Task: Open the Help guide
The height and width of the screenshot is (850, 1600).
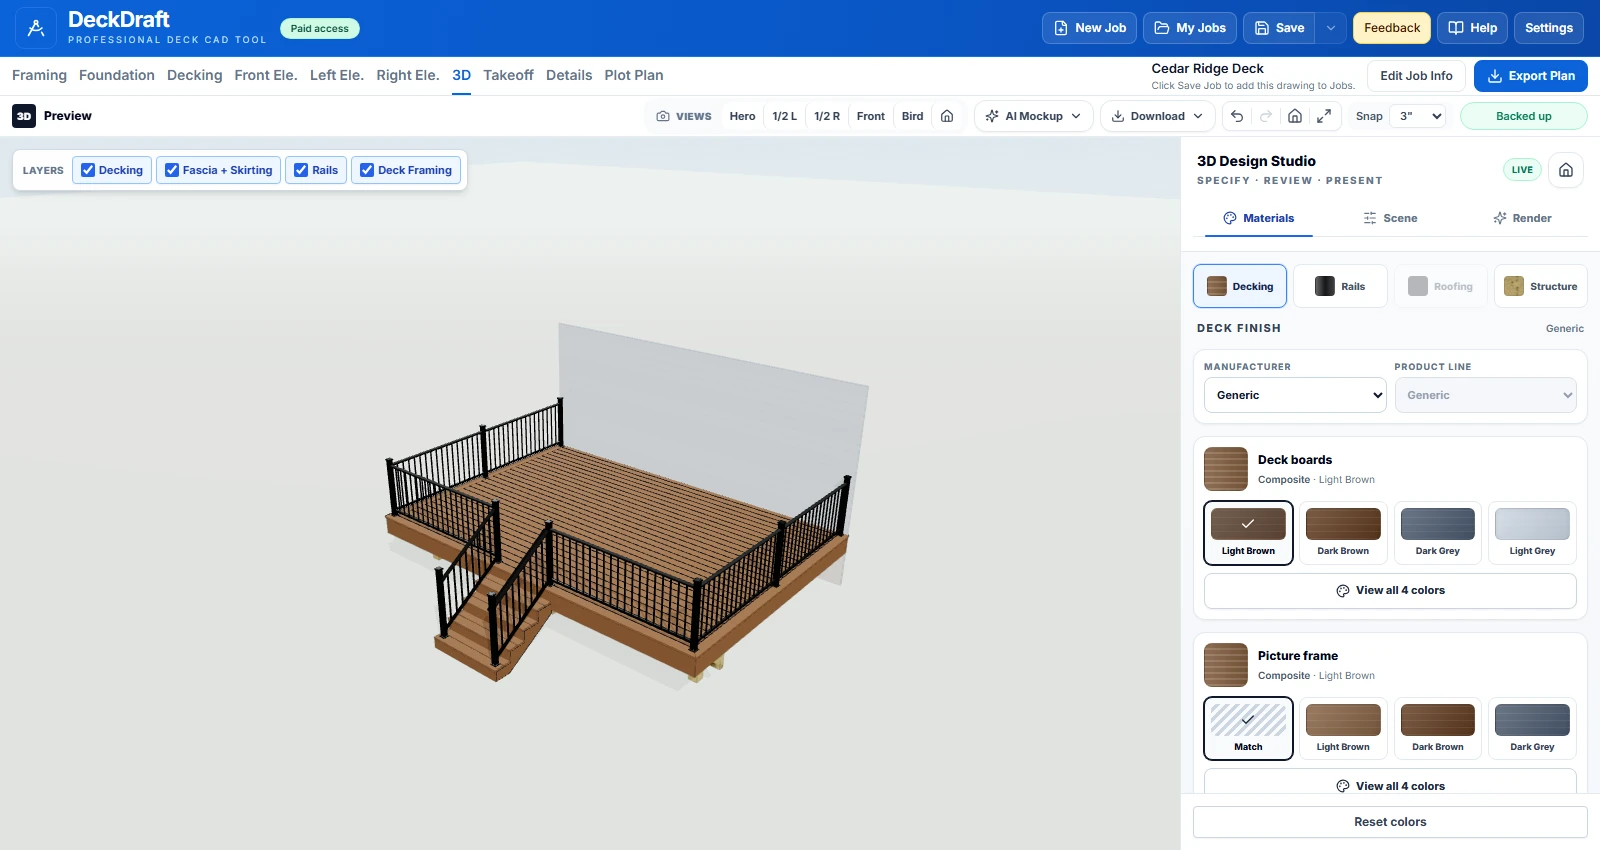Action: [1473, 28]
